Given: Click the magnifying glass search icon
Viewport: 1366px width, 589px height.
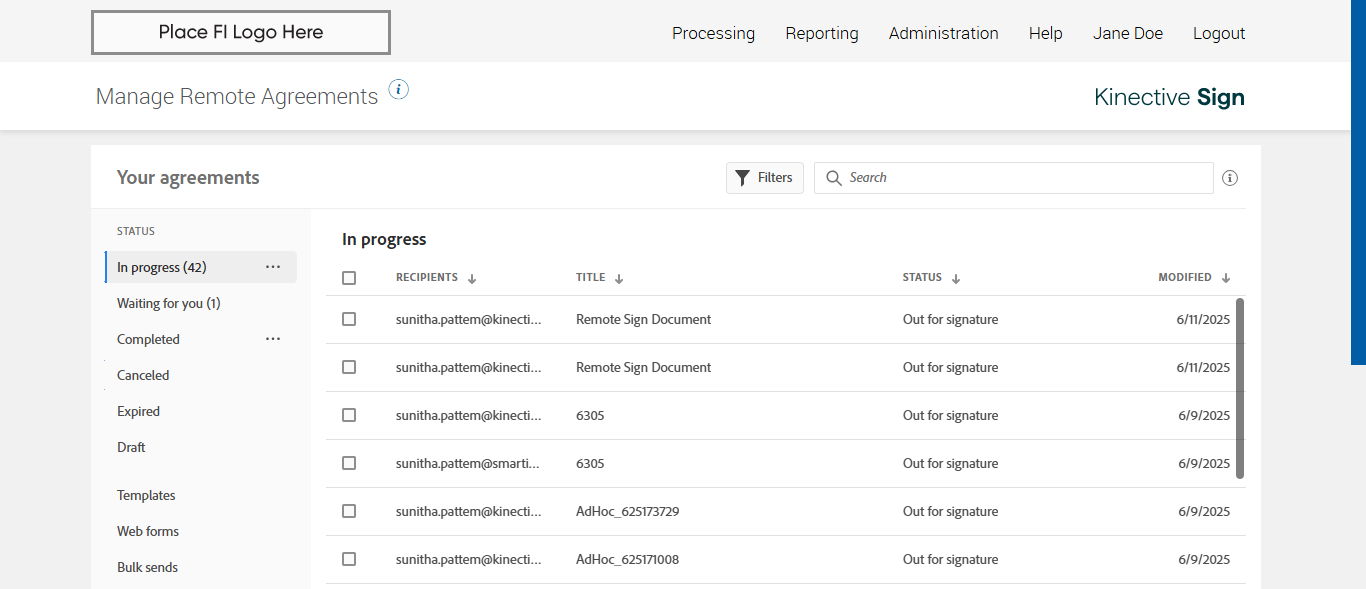Looking at the screenshot, I should point(834,178).
